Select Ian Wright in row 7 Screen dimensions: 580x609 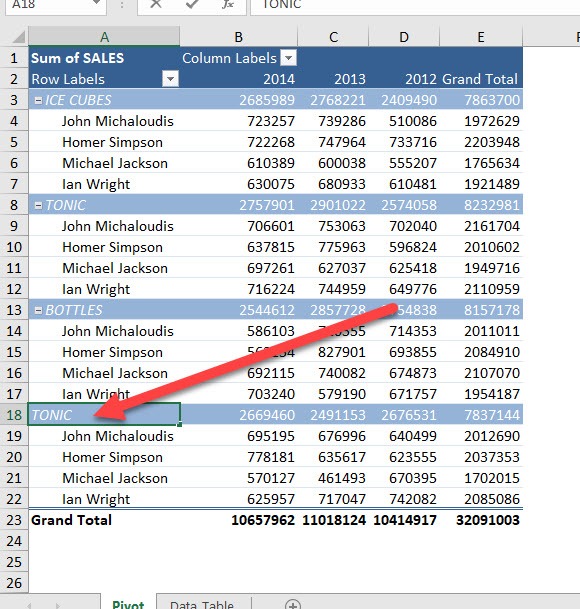coord(104,184)
